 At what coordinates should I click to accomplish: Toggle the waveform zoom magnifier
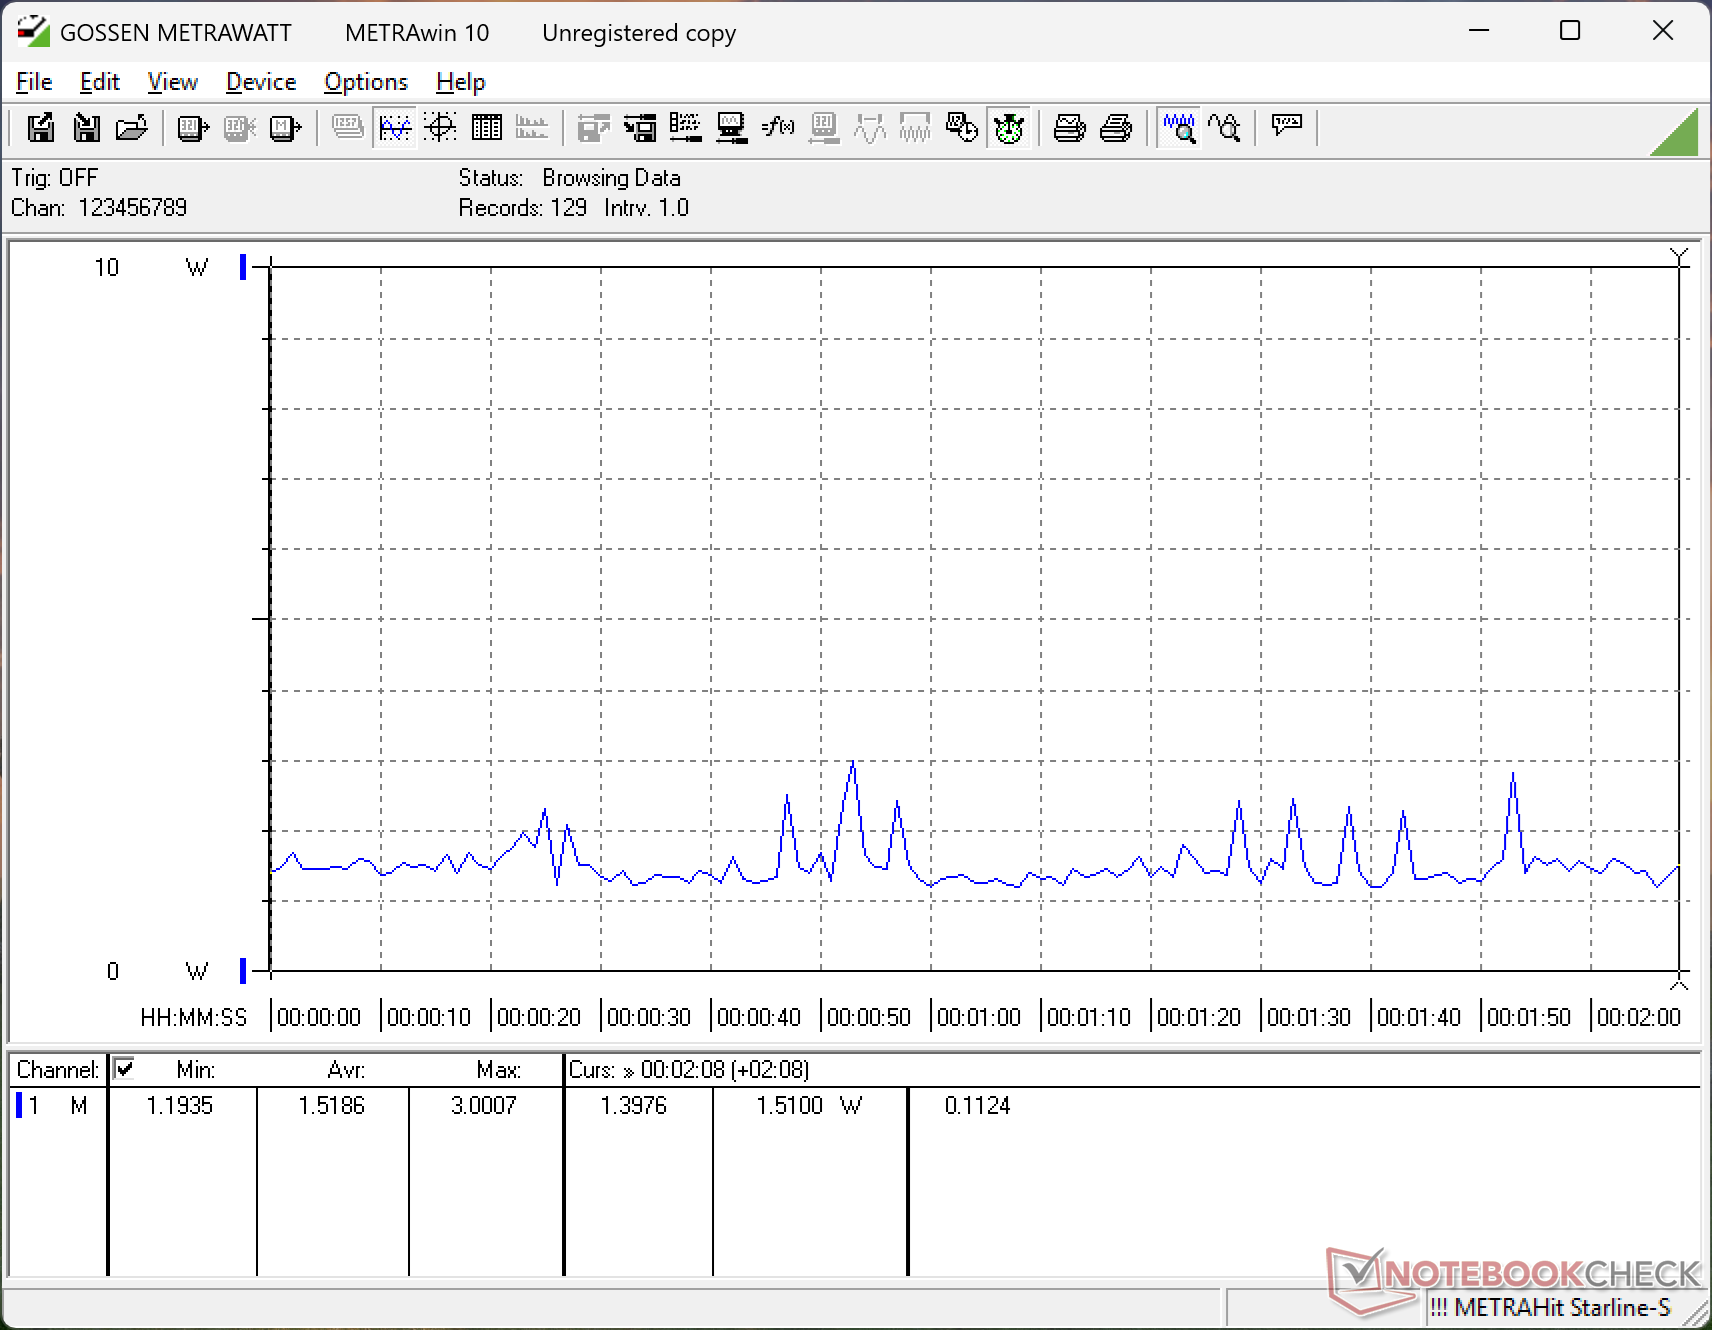pos(1179,128)
